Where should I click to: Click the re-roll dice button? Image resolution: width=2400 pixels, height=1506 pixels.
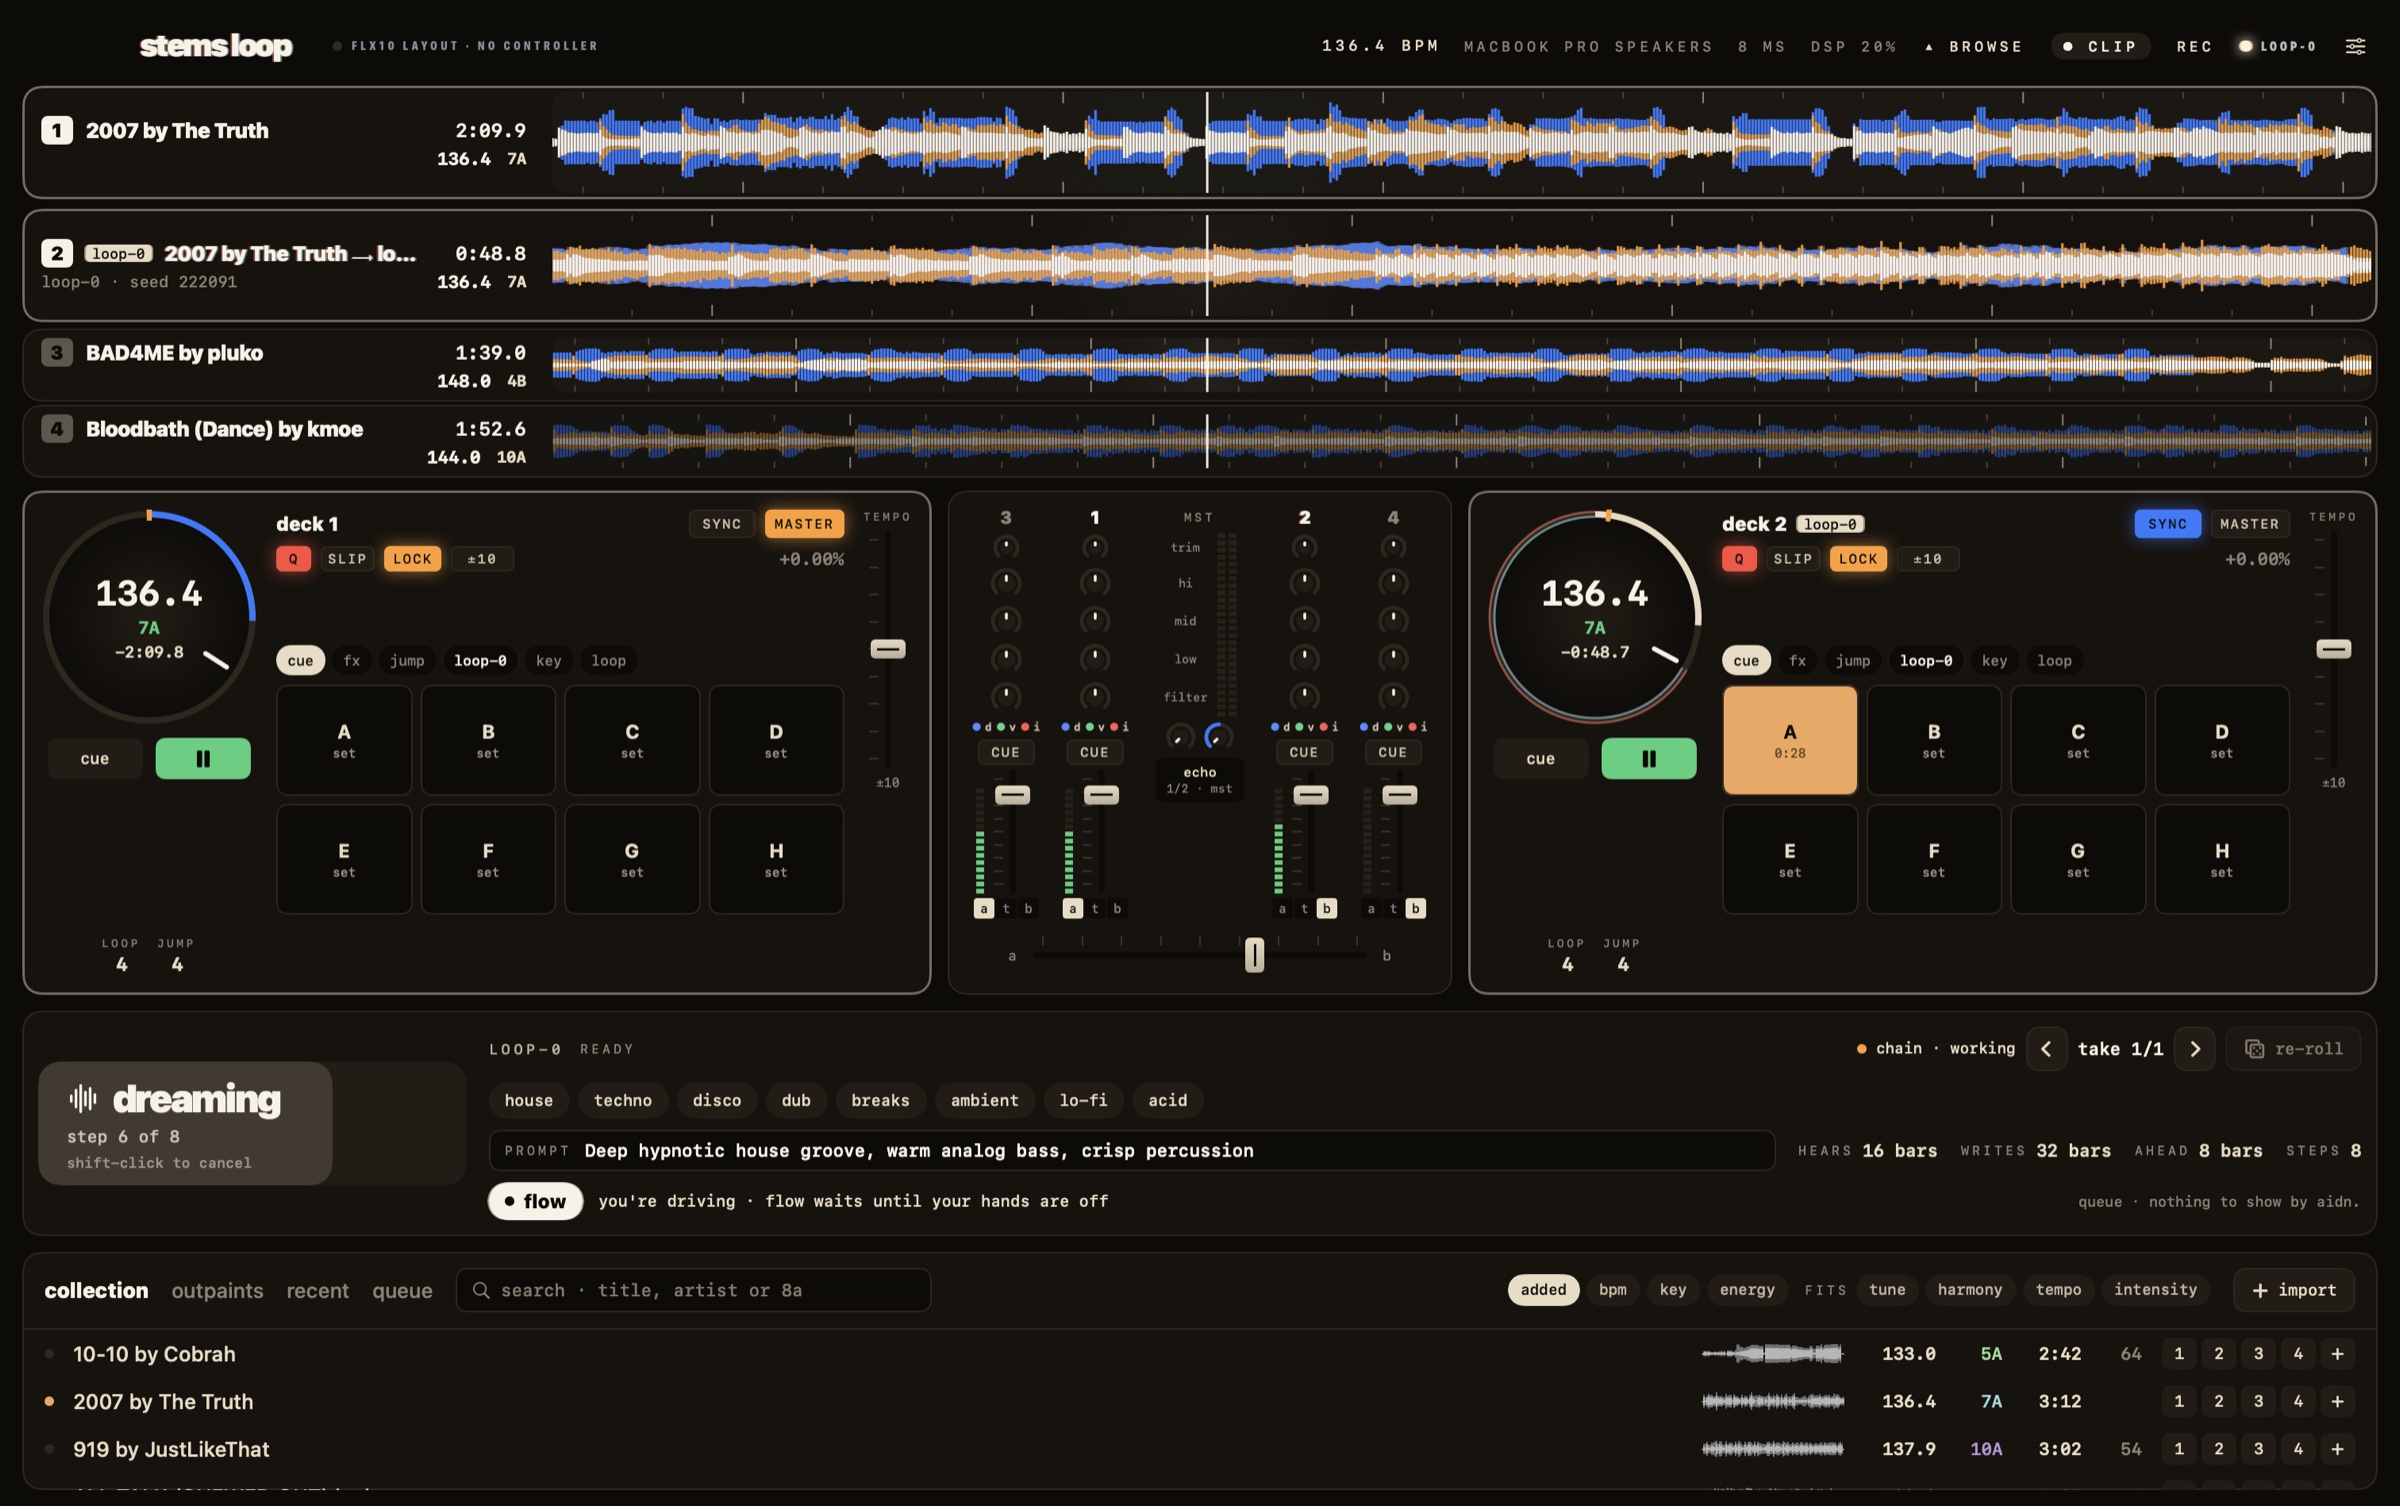[x=2293, y=1048]
